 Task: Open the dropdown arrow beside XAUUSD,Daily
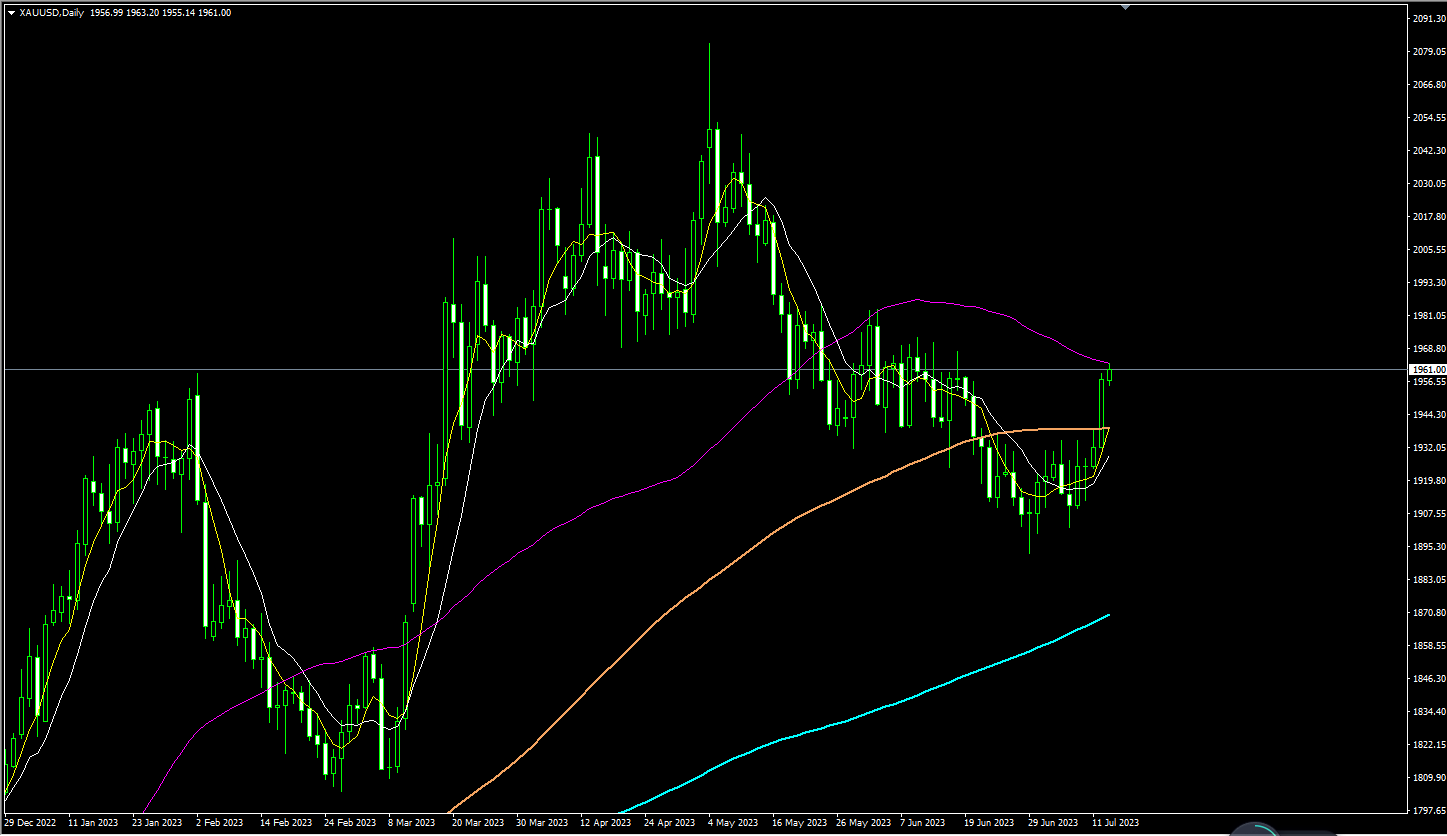[11, 13]
